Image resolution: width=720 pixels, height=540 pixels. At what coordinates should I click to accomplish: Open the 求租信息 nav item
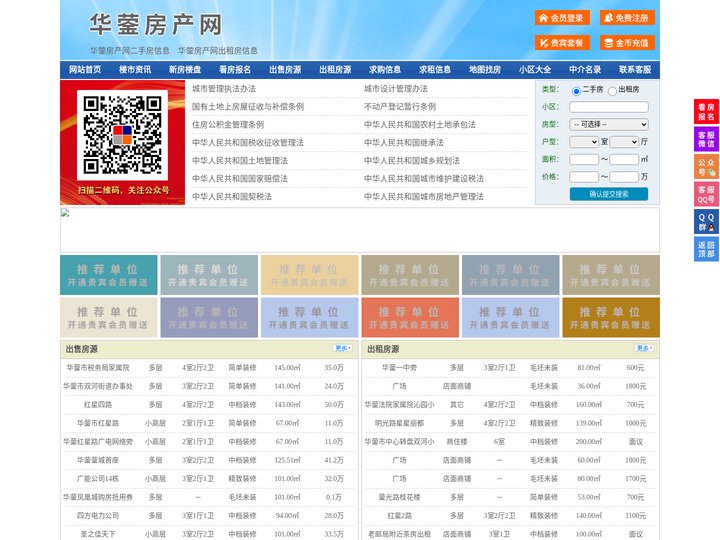coord(435,70)
